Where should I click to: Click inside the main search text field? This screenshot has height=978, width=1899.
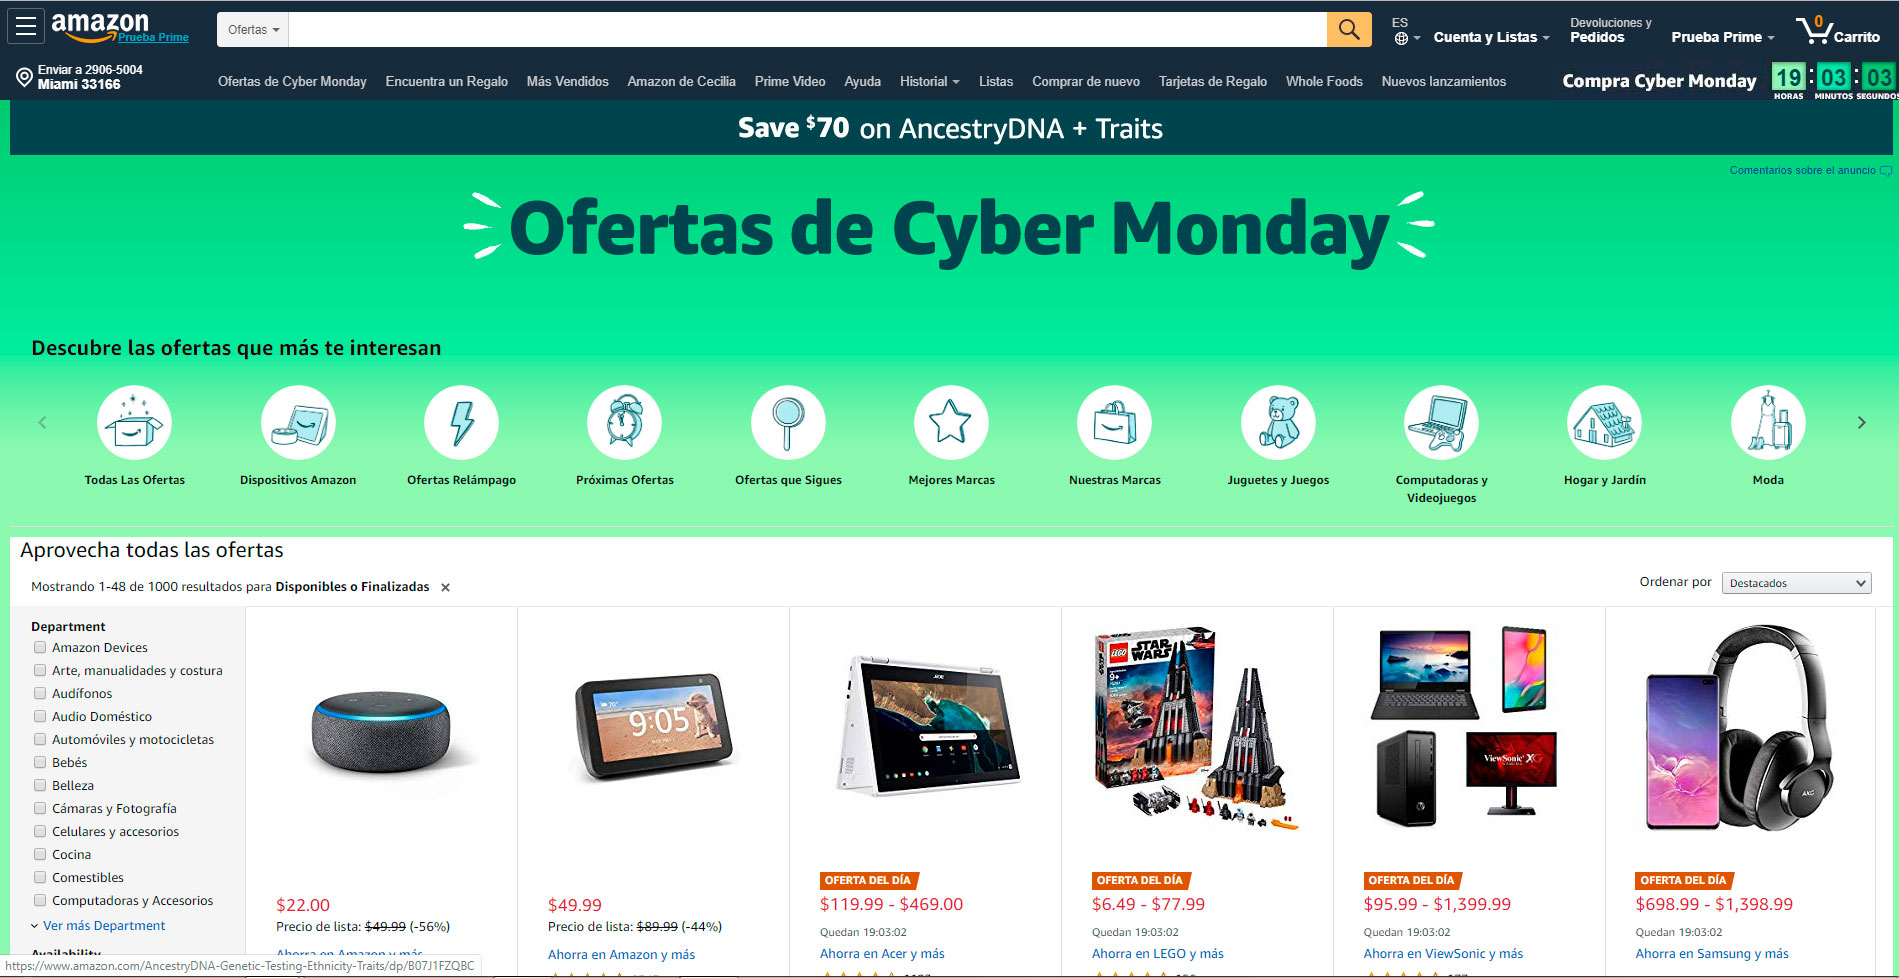[808, 30]
